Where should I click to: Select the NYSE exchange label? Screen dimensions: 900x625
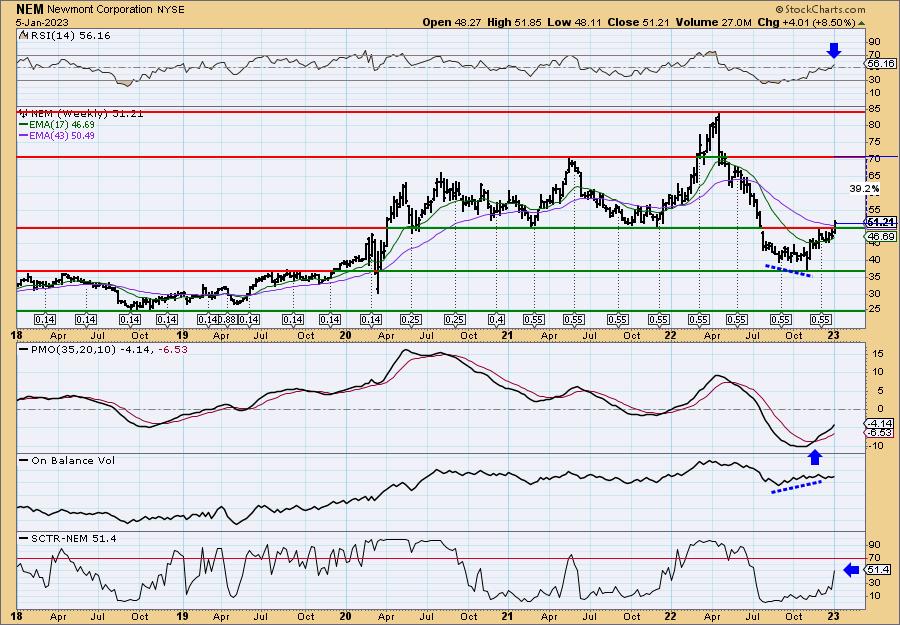click(x=170, y=10)
